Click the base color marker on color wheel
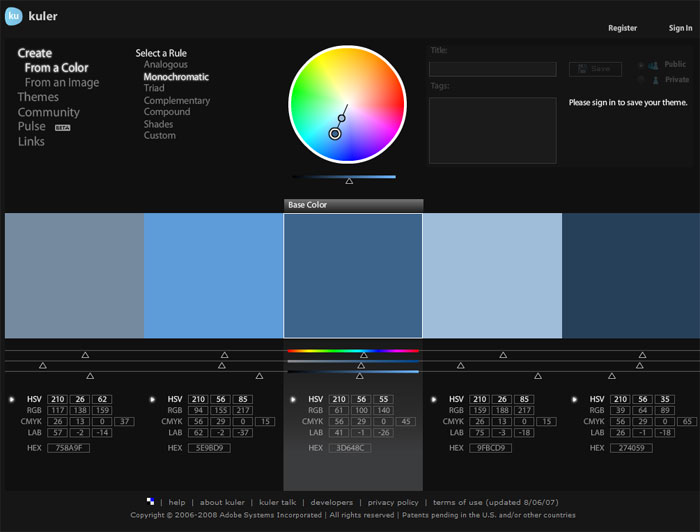Viewport: 700px width, 532px height. pyautogui.click(x=335, y=133)
